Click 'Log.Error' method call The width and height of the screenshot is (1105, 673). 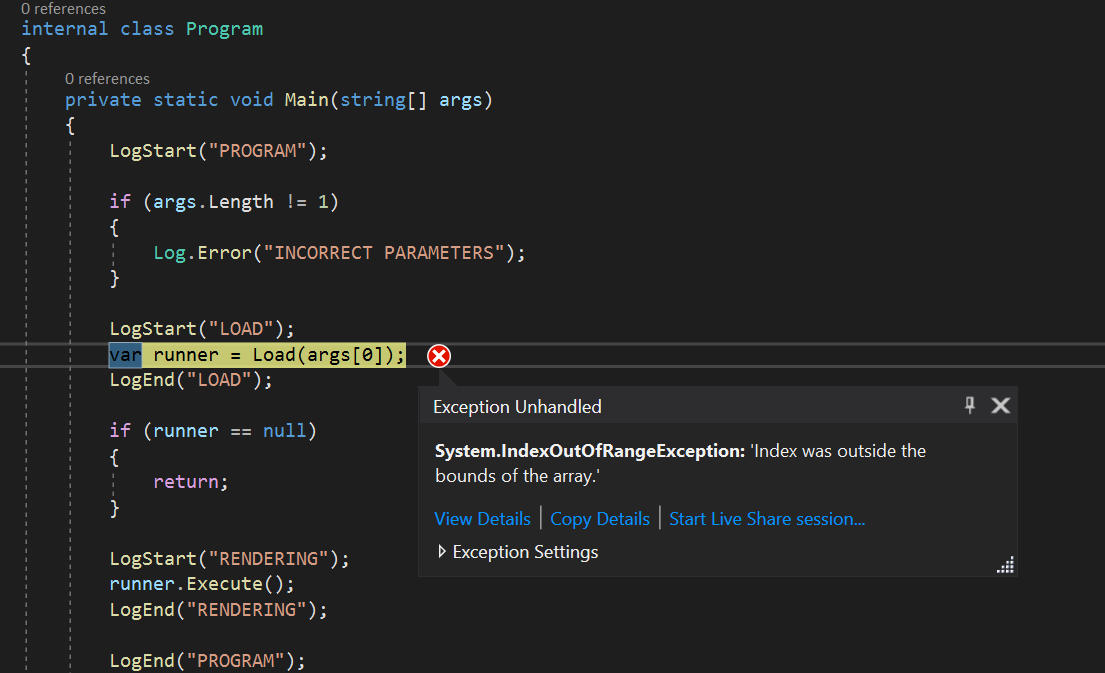tap(202, 253)
